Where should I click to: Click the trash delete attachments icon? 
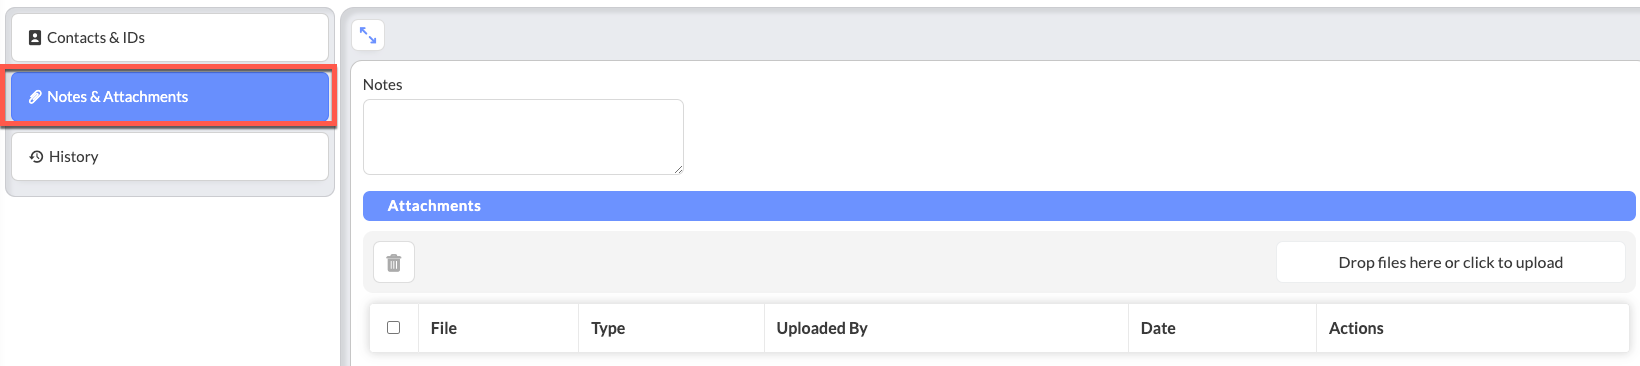pyautogui.click(x=394, y=263)
